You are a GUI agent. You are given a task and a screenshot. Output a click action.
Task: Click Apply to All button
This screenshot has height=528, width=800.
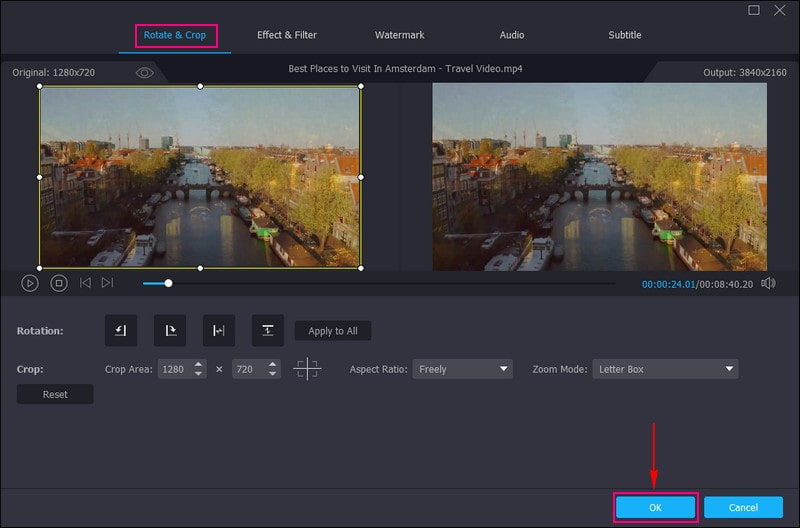[333, 331]
